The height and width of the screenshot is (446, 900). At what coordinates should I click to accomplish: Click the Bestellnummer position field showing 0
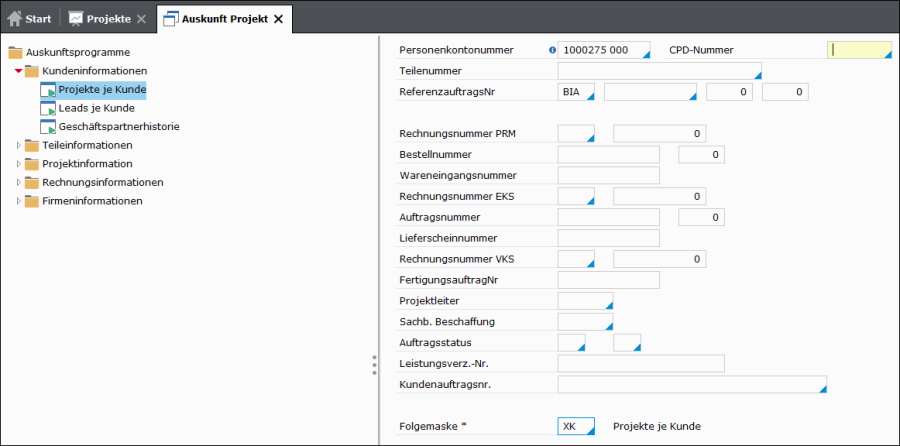point(701,154)
